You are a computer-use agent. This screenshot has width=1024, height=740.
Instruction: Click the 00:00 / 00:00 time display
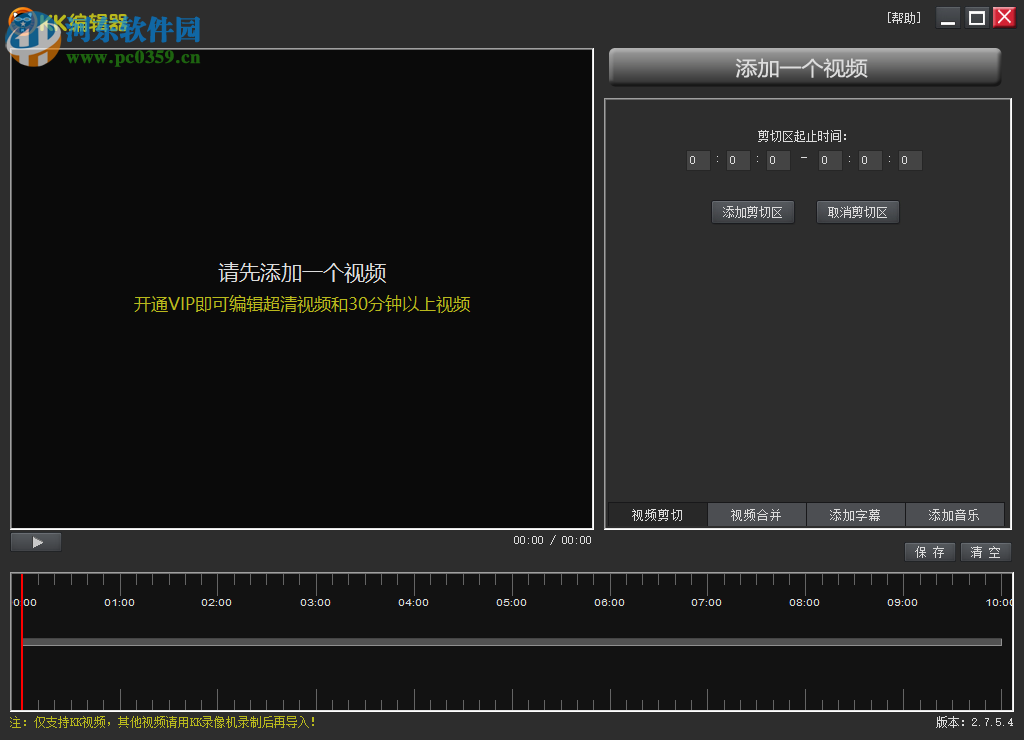pyautogui.click(x=552, y=540)
